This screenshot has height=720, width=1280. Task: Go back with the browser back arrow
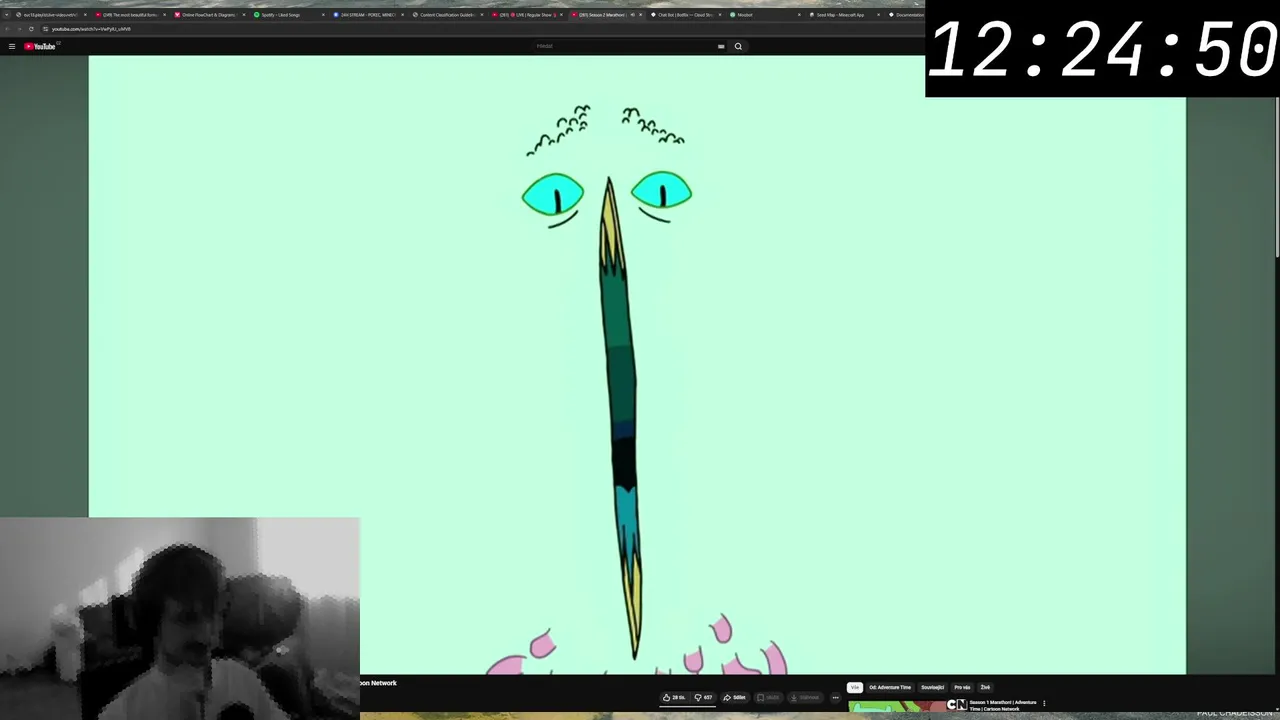[x=9, y=29]
